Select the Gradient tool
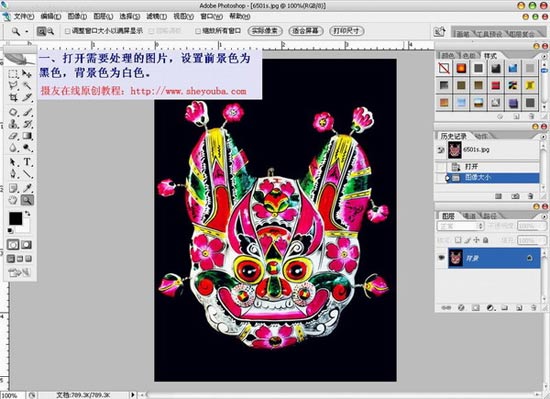 coord(27,136)
